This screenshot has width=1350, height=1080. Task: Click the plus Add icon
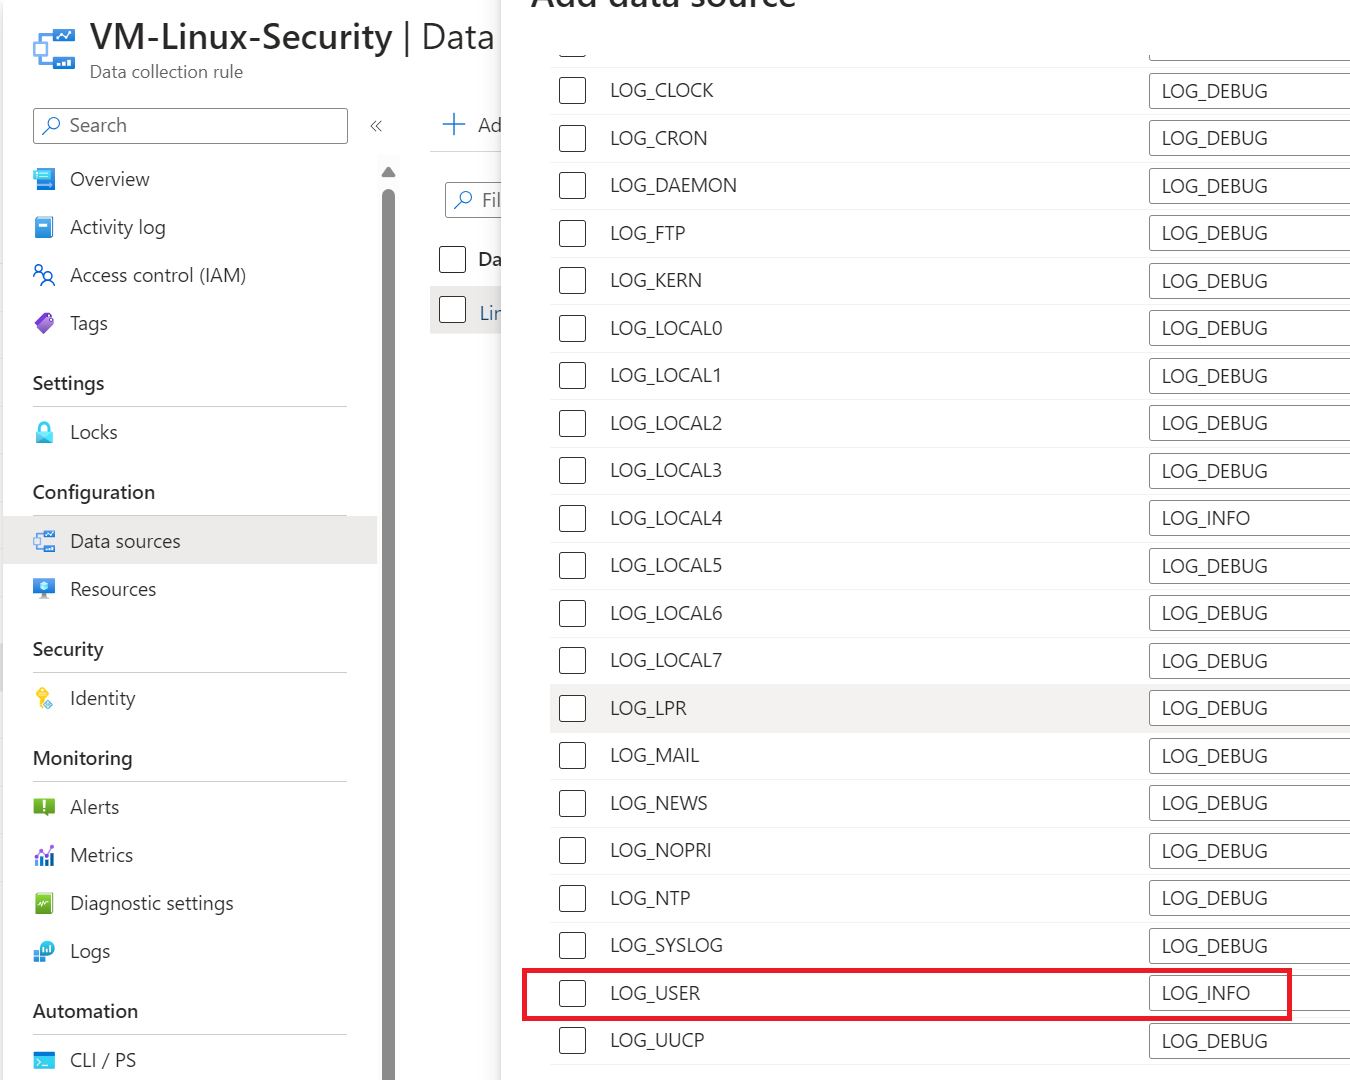[x=454, y=124]
